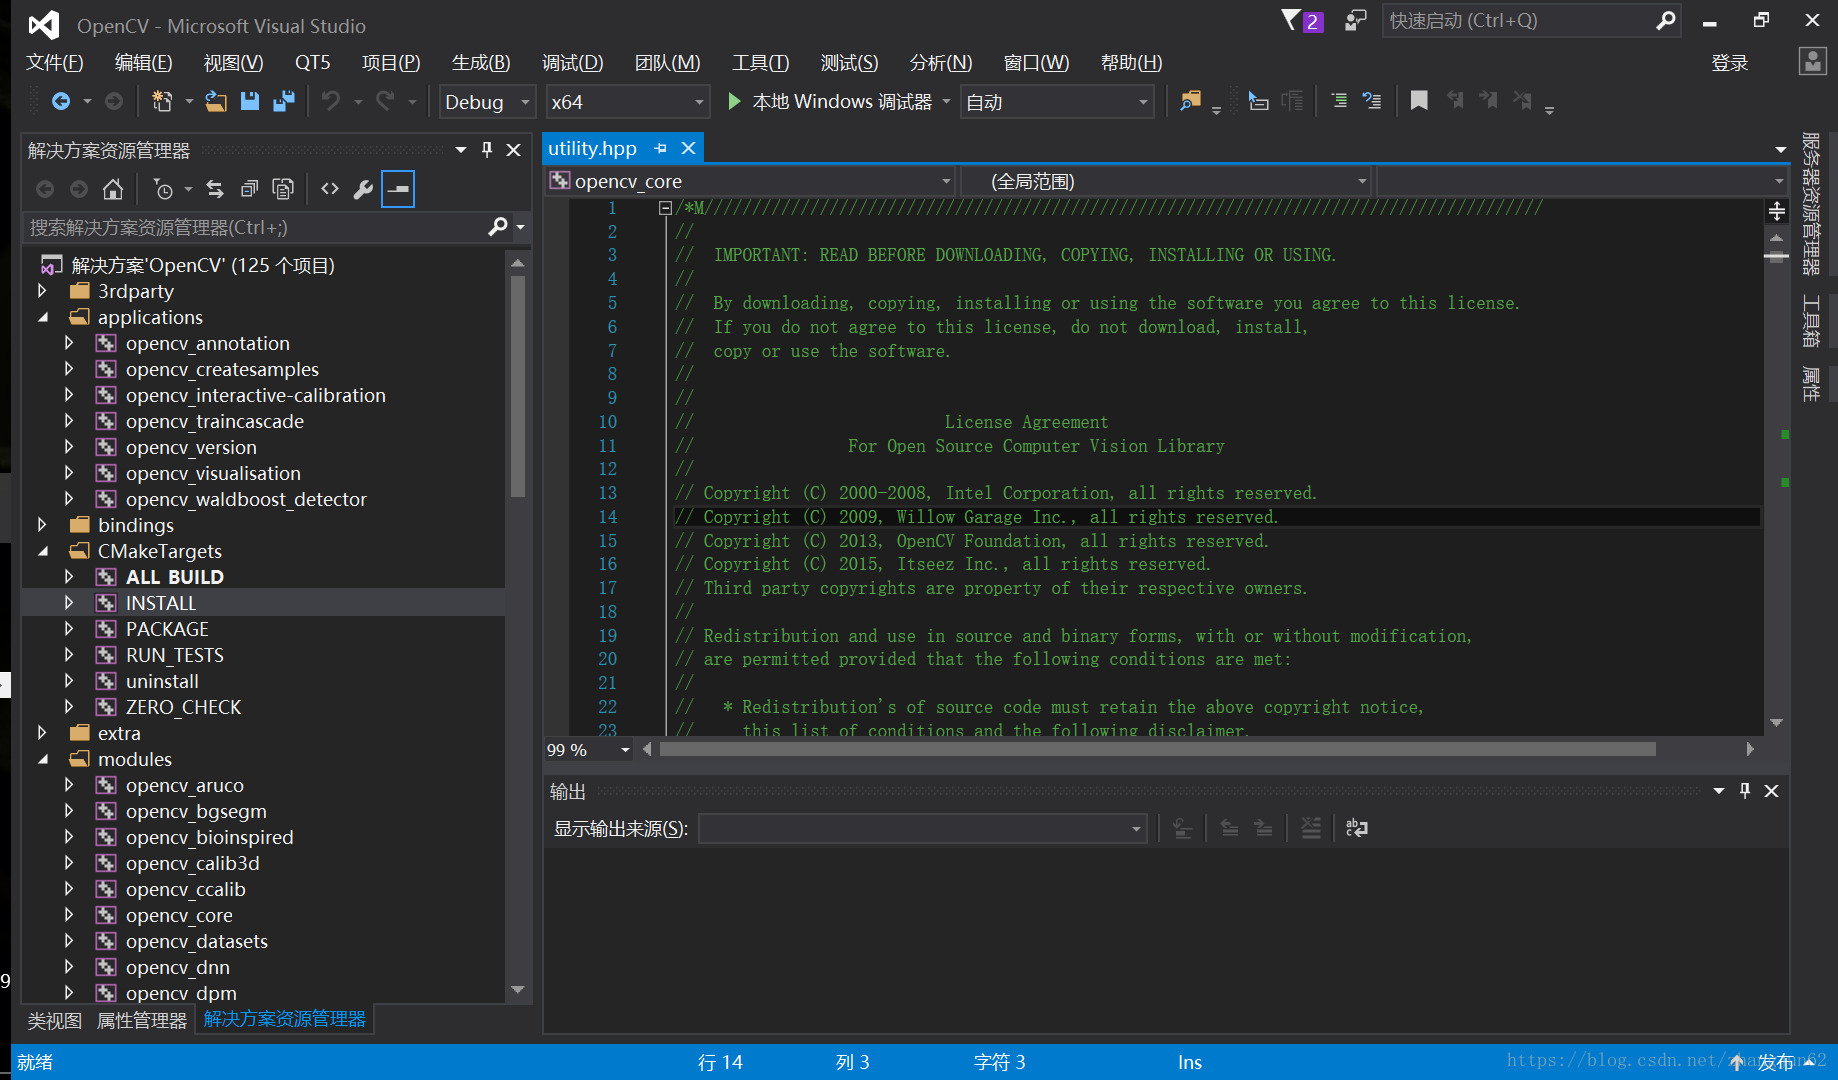Select the opencv_core project in tree
Screen dimensions: 1838x1080
[x=179, y=915]
